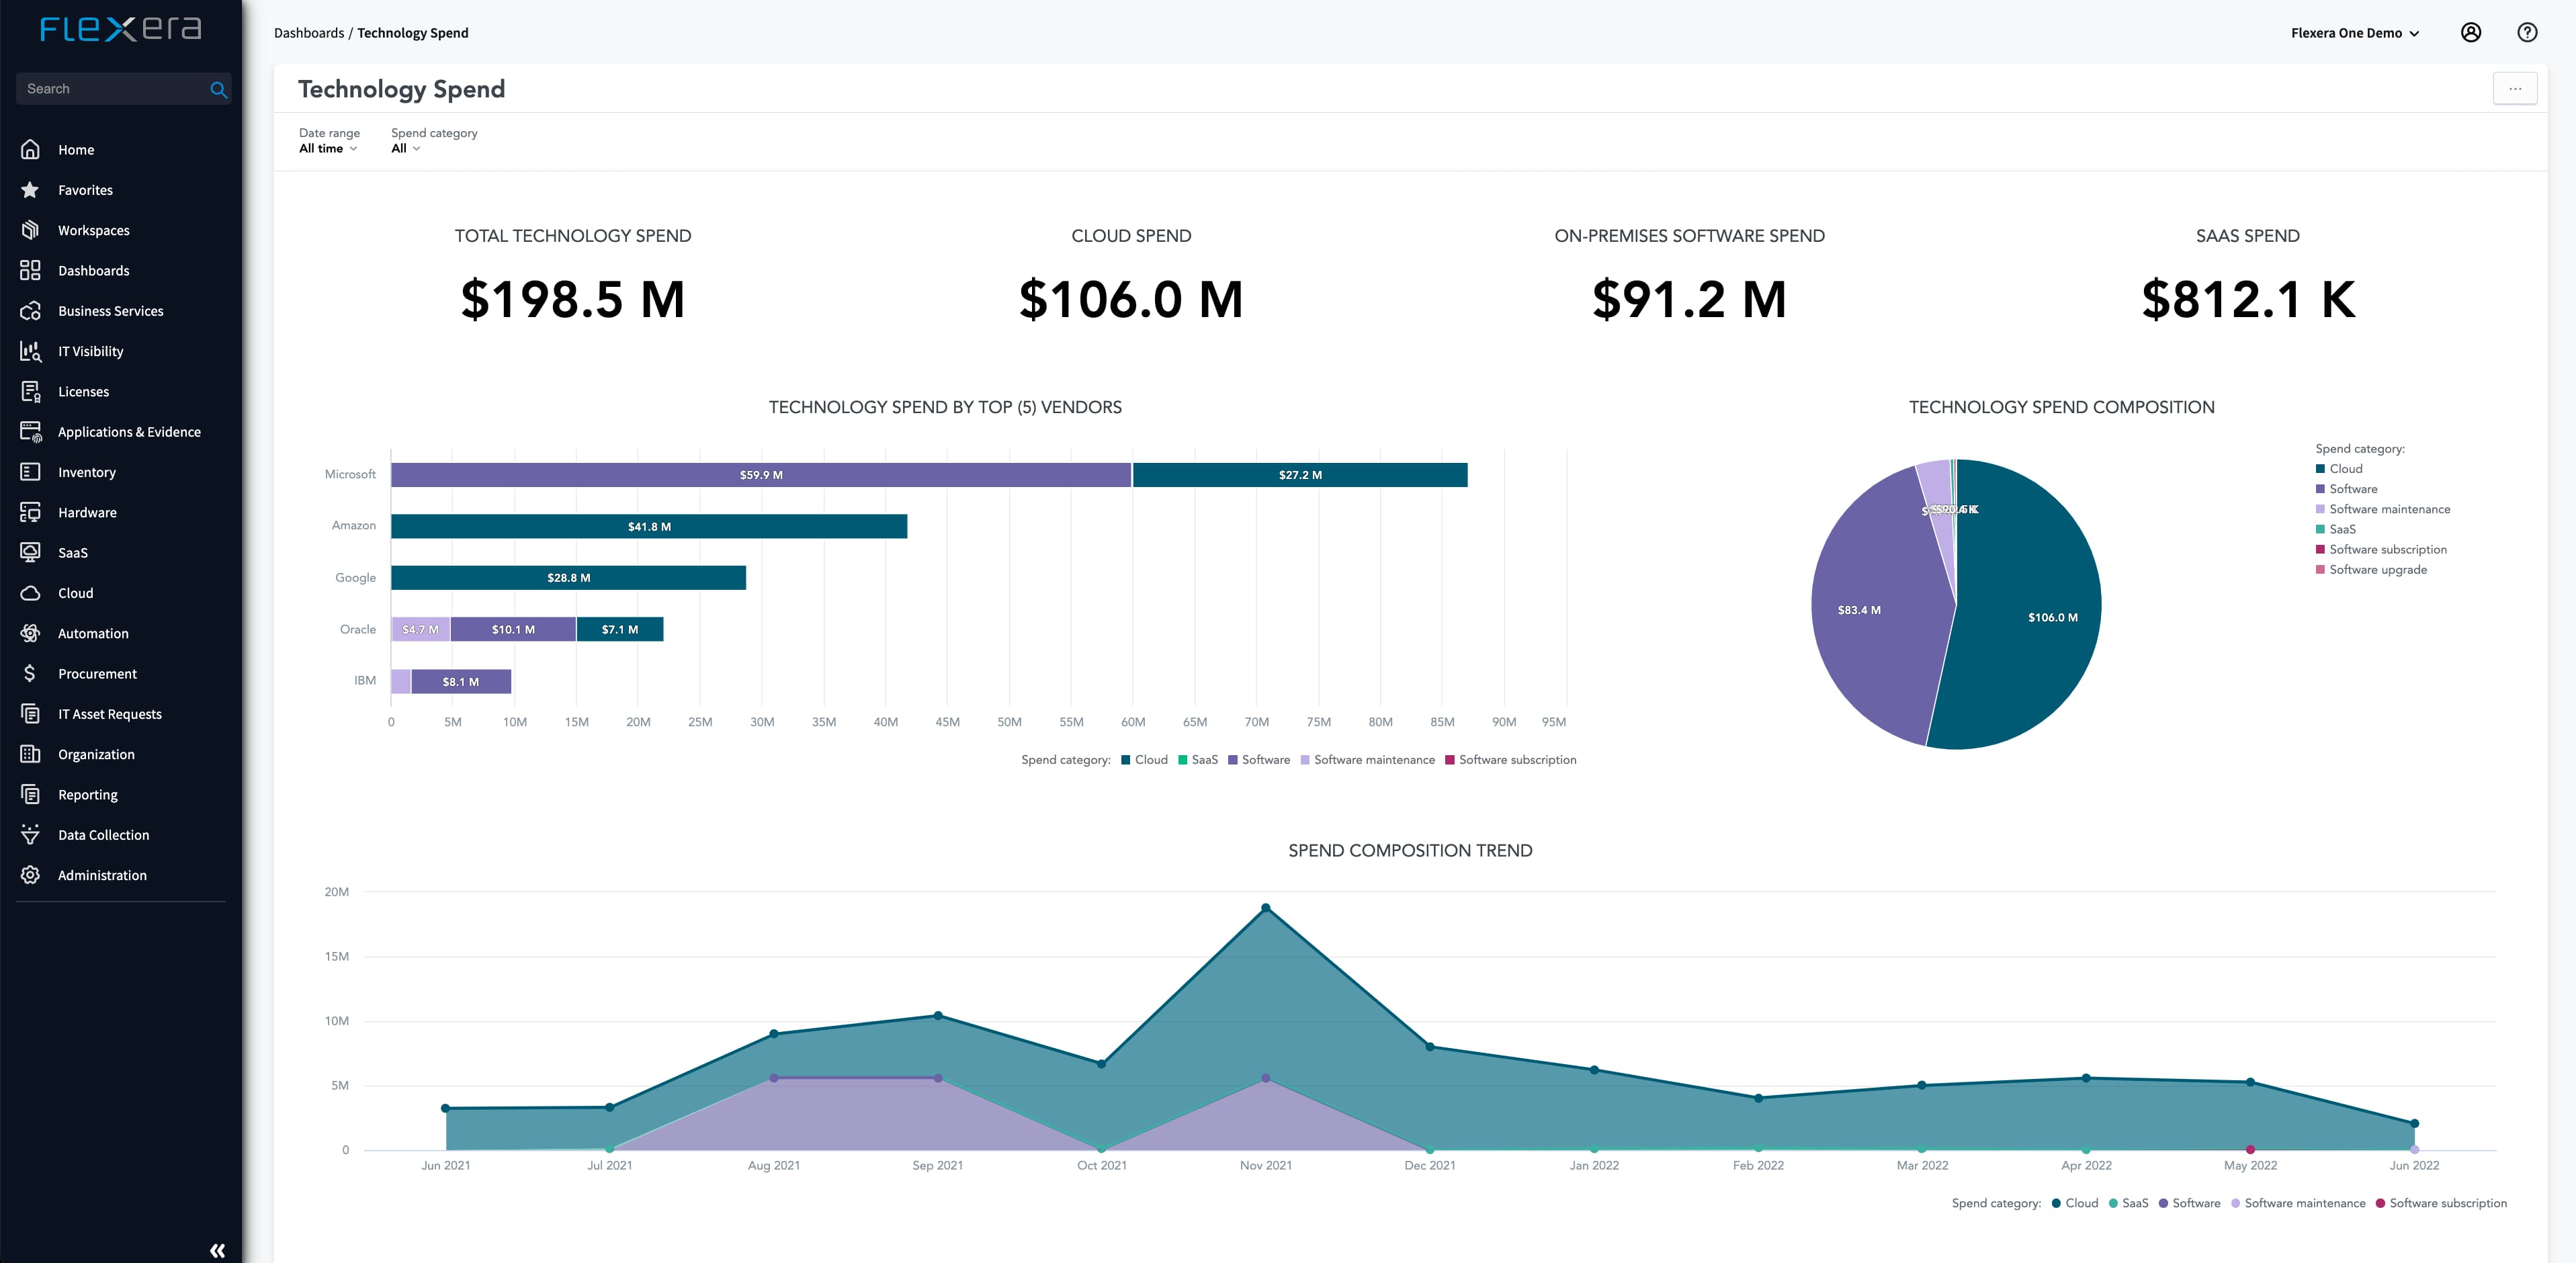Open the Workspaces section
The width and height of the screenshot is (2576, 1263).
[93, 230]
